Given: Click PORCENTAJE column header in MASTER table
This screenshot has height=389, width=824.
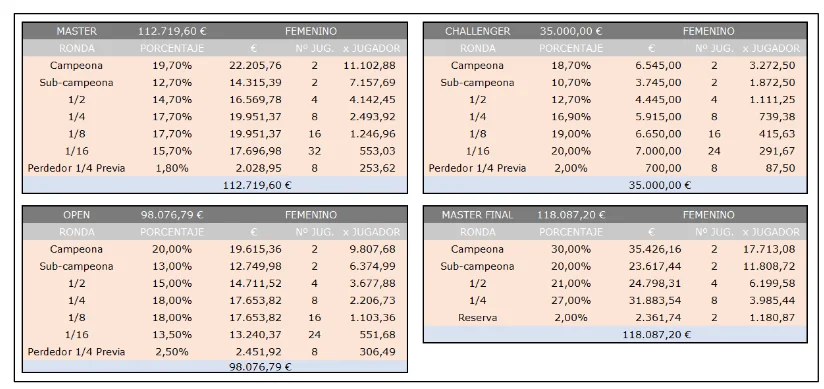Looking at the screenshot, I should click(172, 48).
